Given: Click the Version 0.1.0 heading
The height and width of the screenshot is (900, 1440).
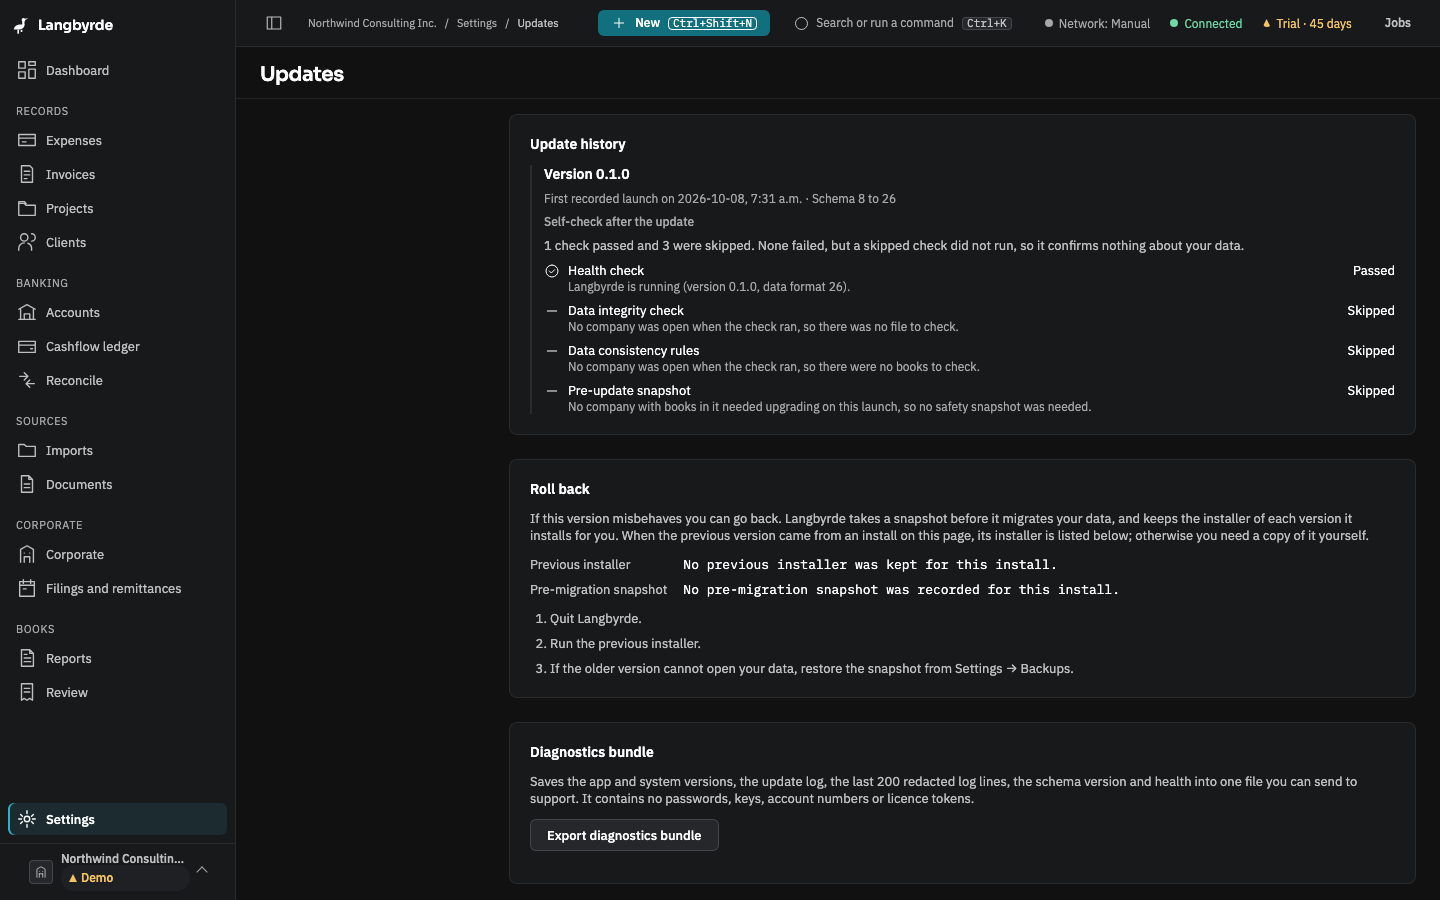Looking at the screenshot, I should click(587, 174).
